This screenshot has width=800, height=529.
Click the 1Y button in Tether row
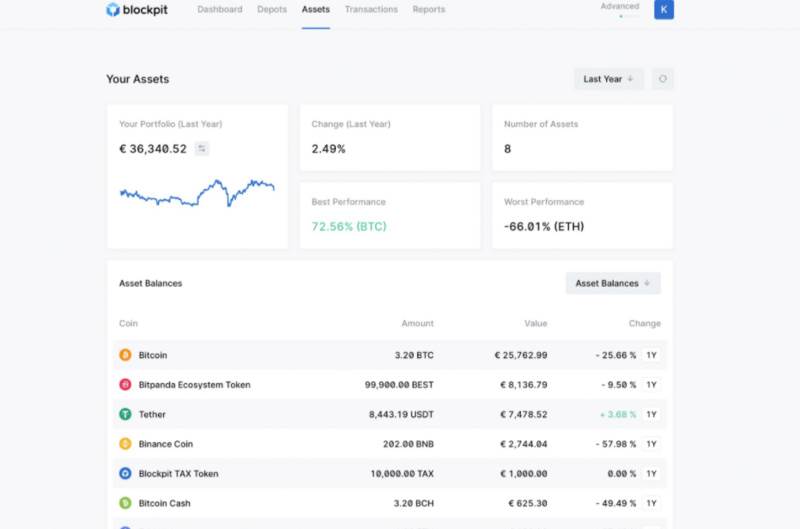652,414
